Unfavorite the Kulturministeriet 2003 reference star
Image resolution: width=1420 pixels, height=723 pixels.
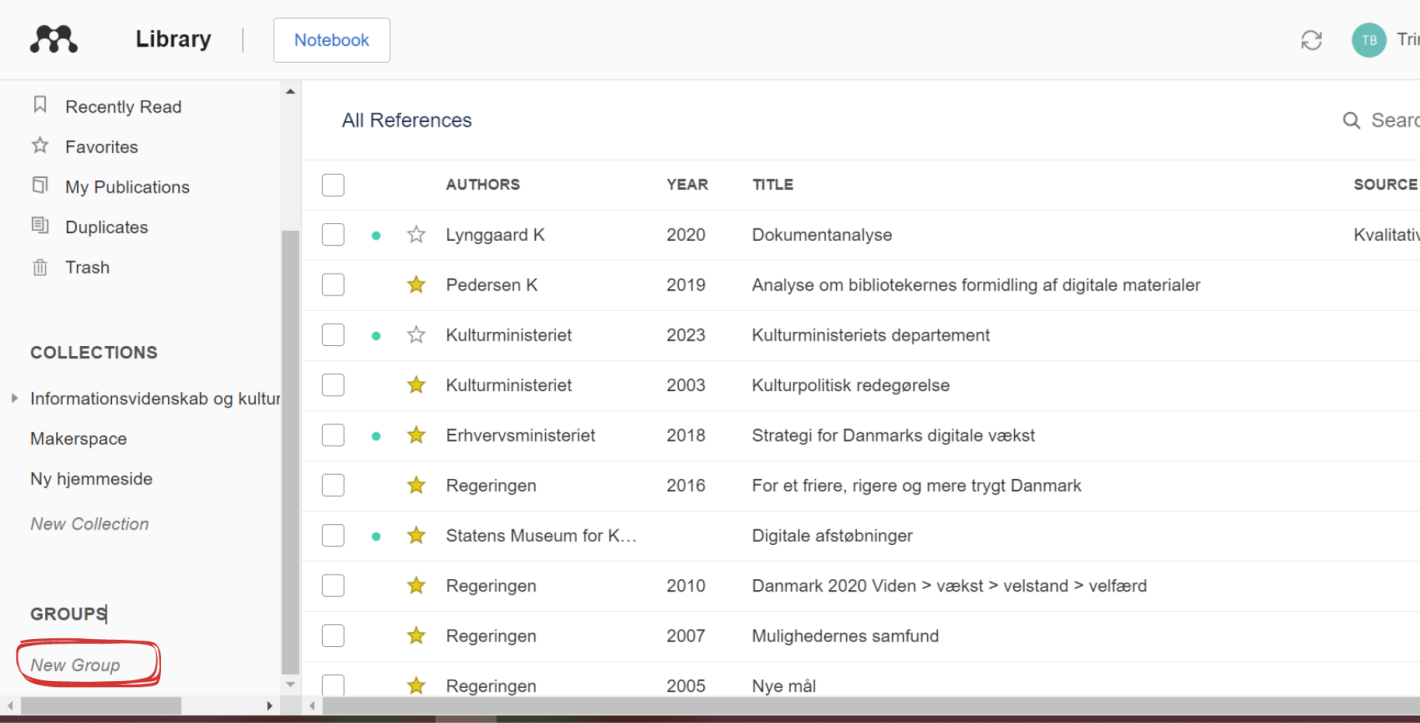point(416,385)
